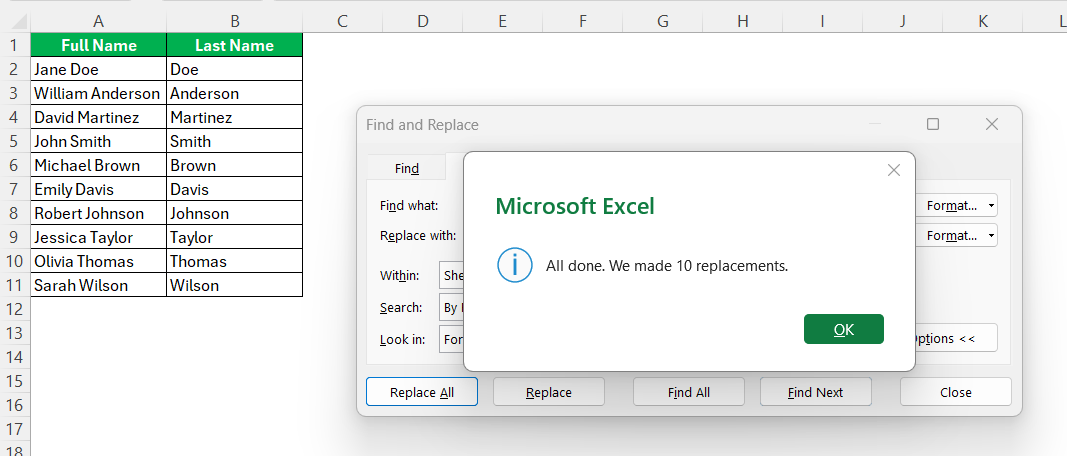Viewport: 1067px width, 456px height.
Task: Select column G header
Action: pyautogui.click(x=663, y=22)
